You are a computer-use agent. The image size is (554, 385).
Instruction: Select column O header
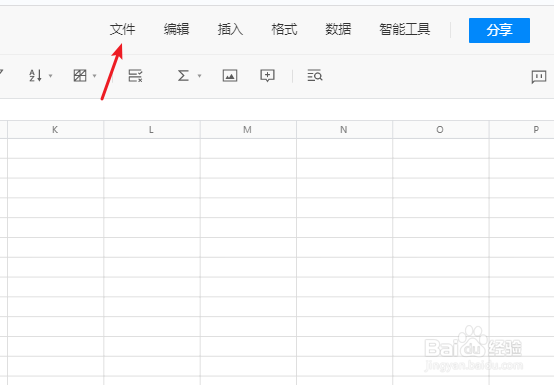pyautogui.click(x=441, y=130)
